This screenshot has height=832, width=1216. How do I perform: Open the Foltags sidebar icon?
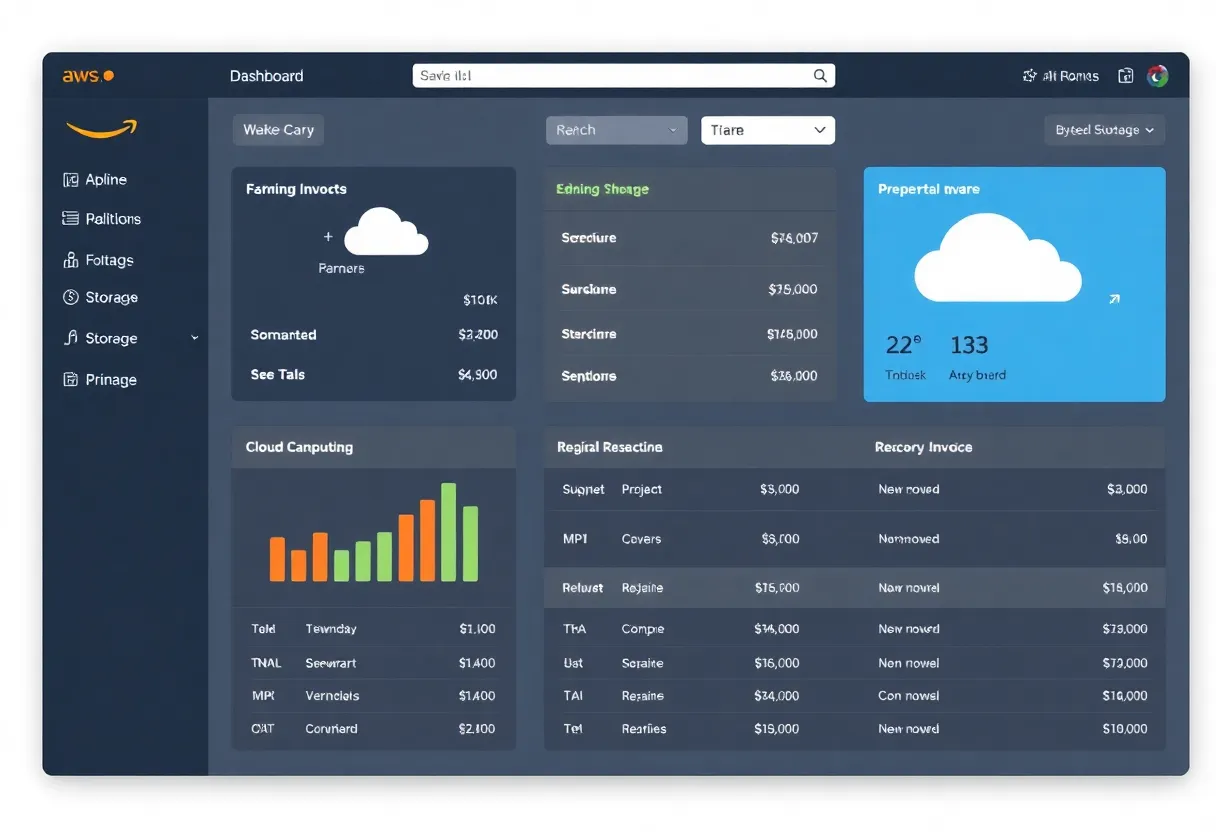(x=70, y=260)
